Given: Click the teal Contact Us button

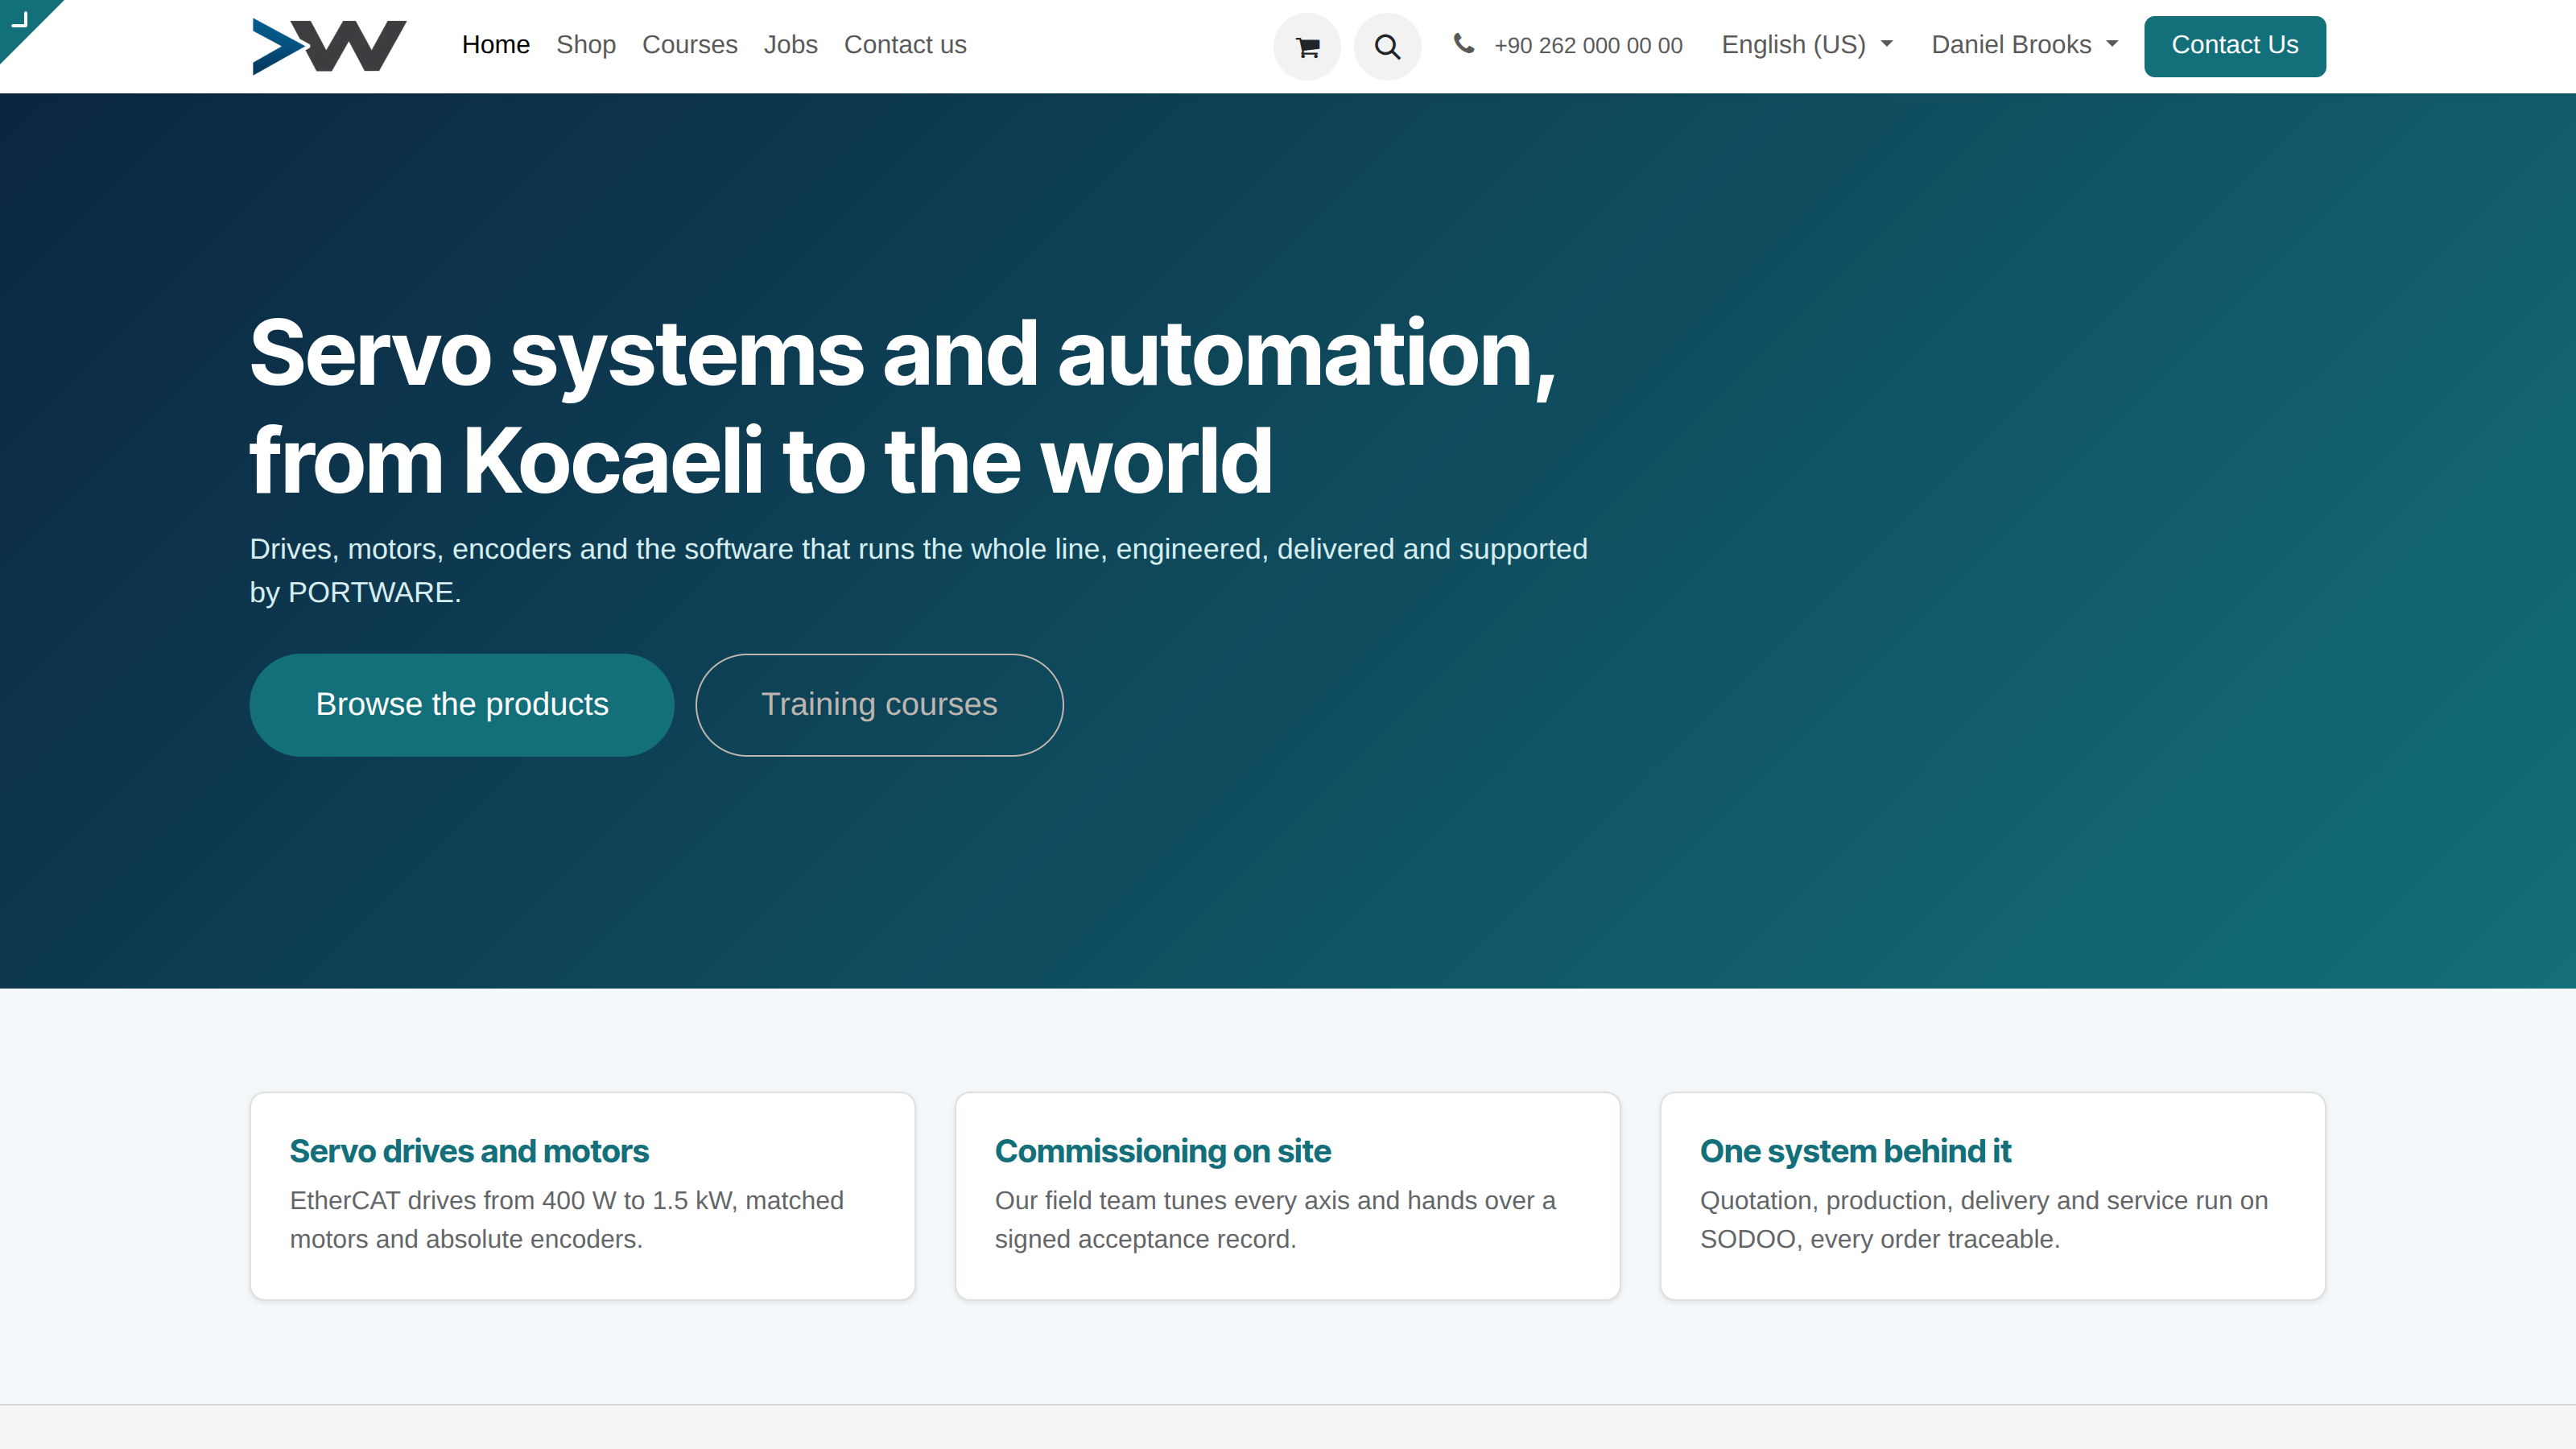Looking at the screenshot, I should pyautogui.click(x=2234, y=46).
